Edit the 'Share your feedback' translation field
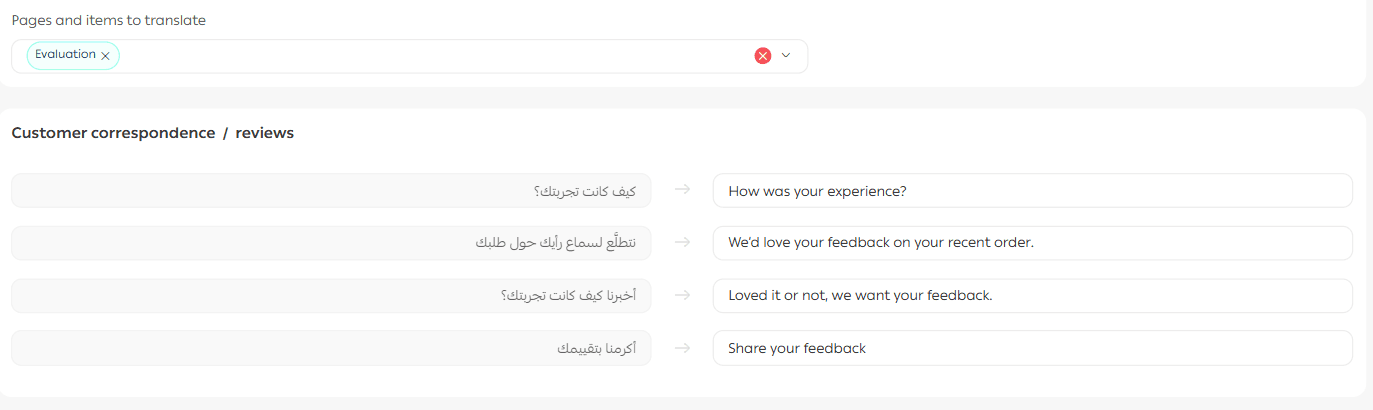 click(1032, 348)
